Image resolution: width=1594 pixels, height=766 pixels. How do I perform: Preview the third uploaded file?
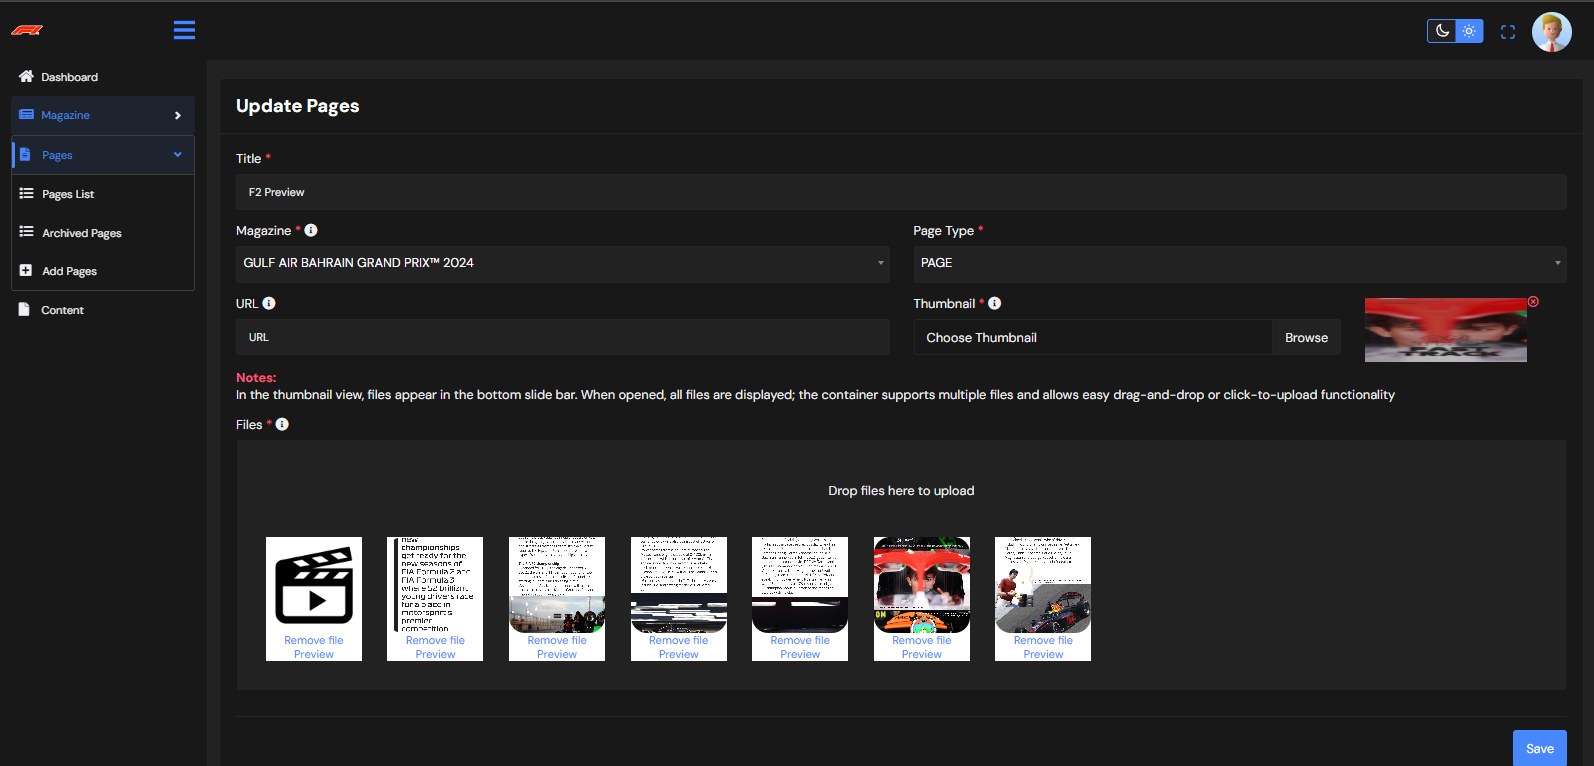(x=557, y=655)
